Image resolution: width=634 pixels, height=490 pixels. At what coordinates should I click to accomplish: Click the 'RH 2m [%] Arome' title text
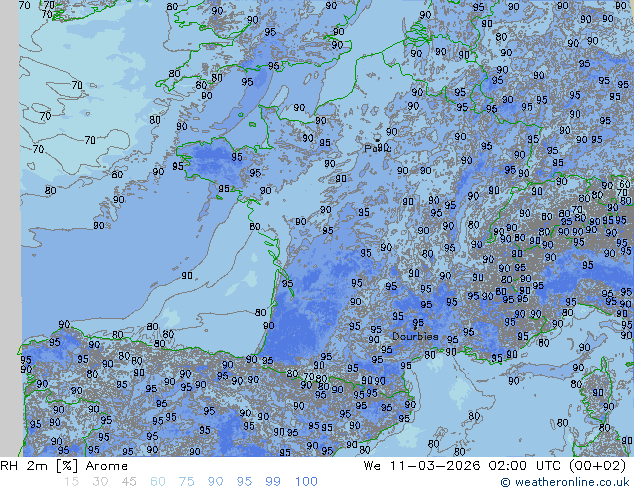64,466
